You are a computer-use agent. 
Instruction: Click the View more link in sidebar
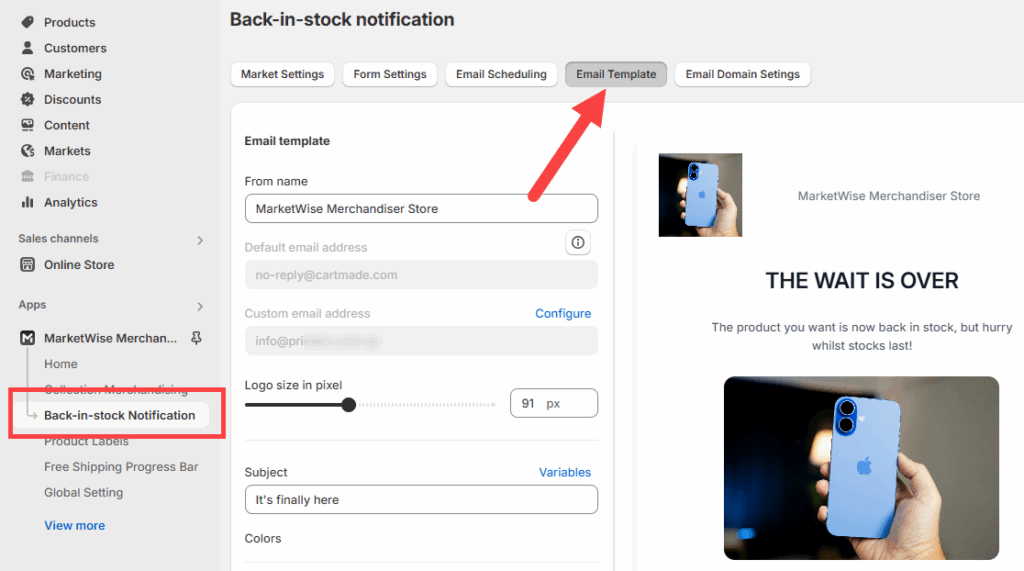point(74,525)
